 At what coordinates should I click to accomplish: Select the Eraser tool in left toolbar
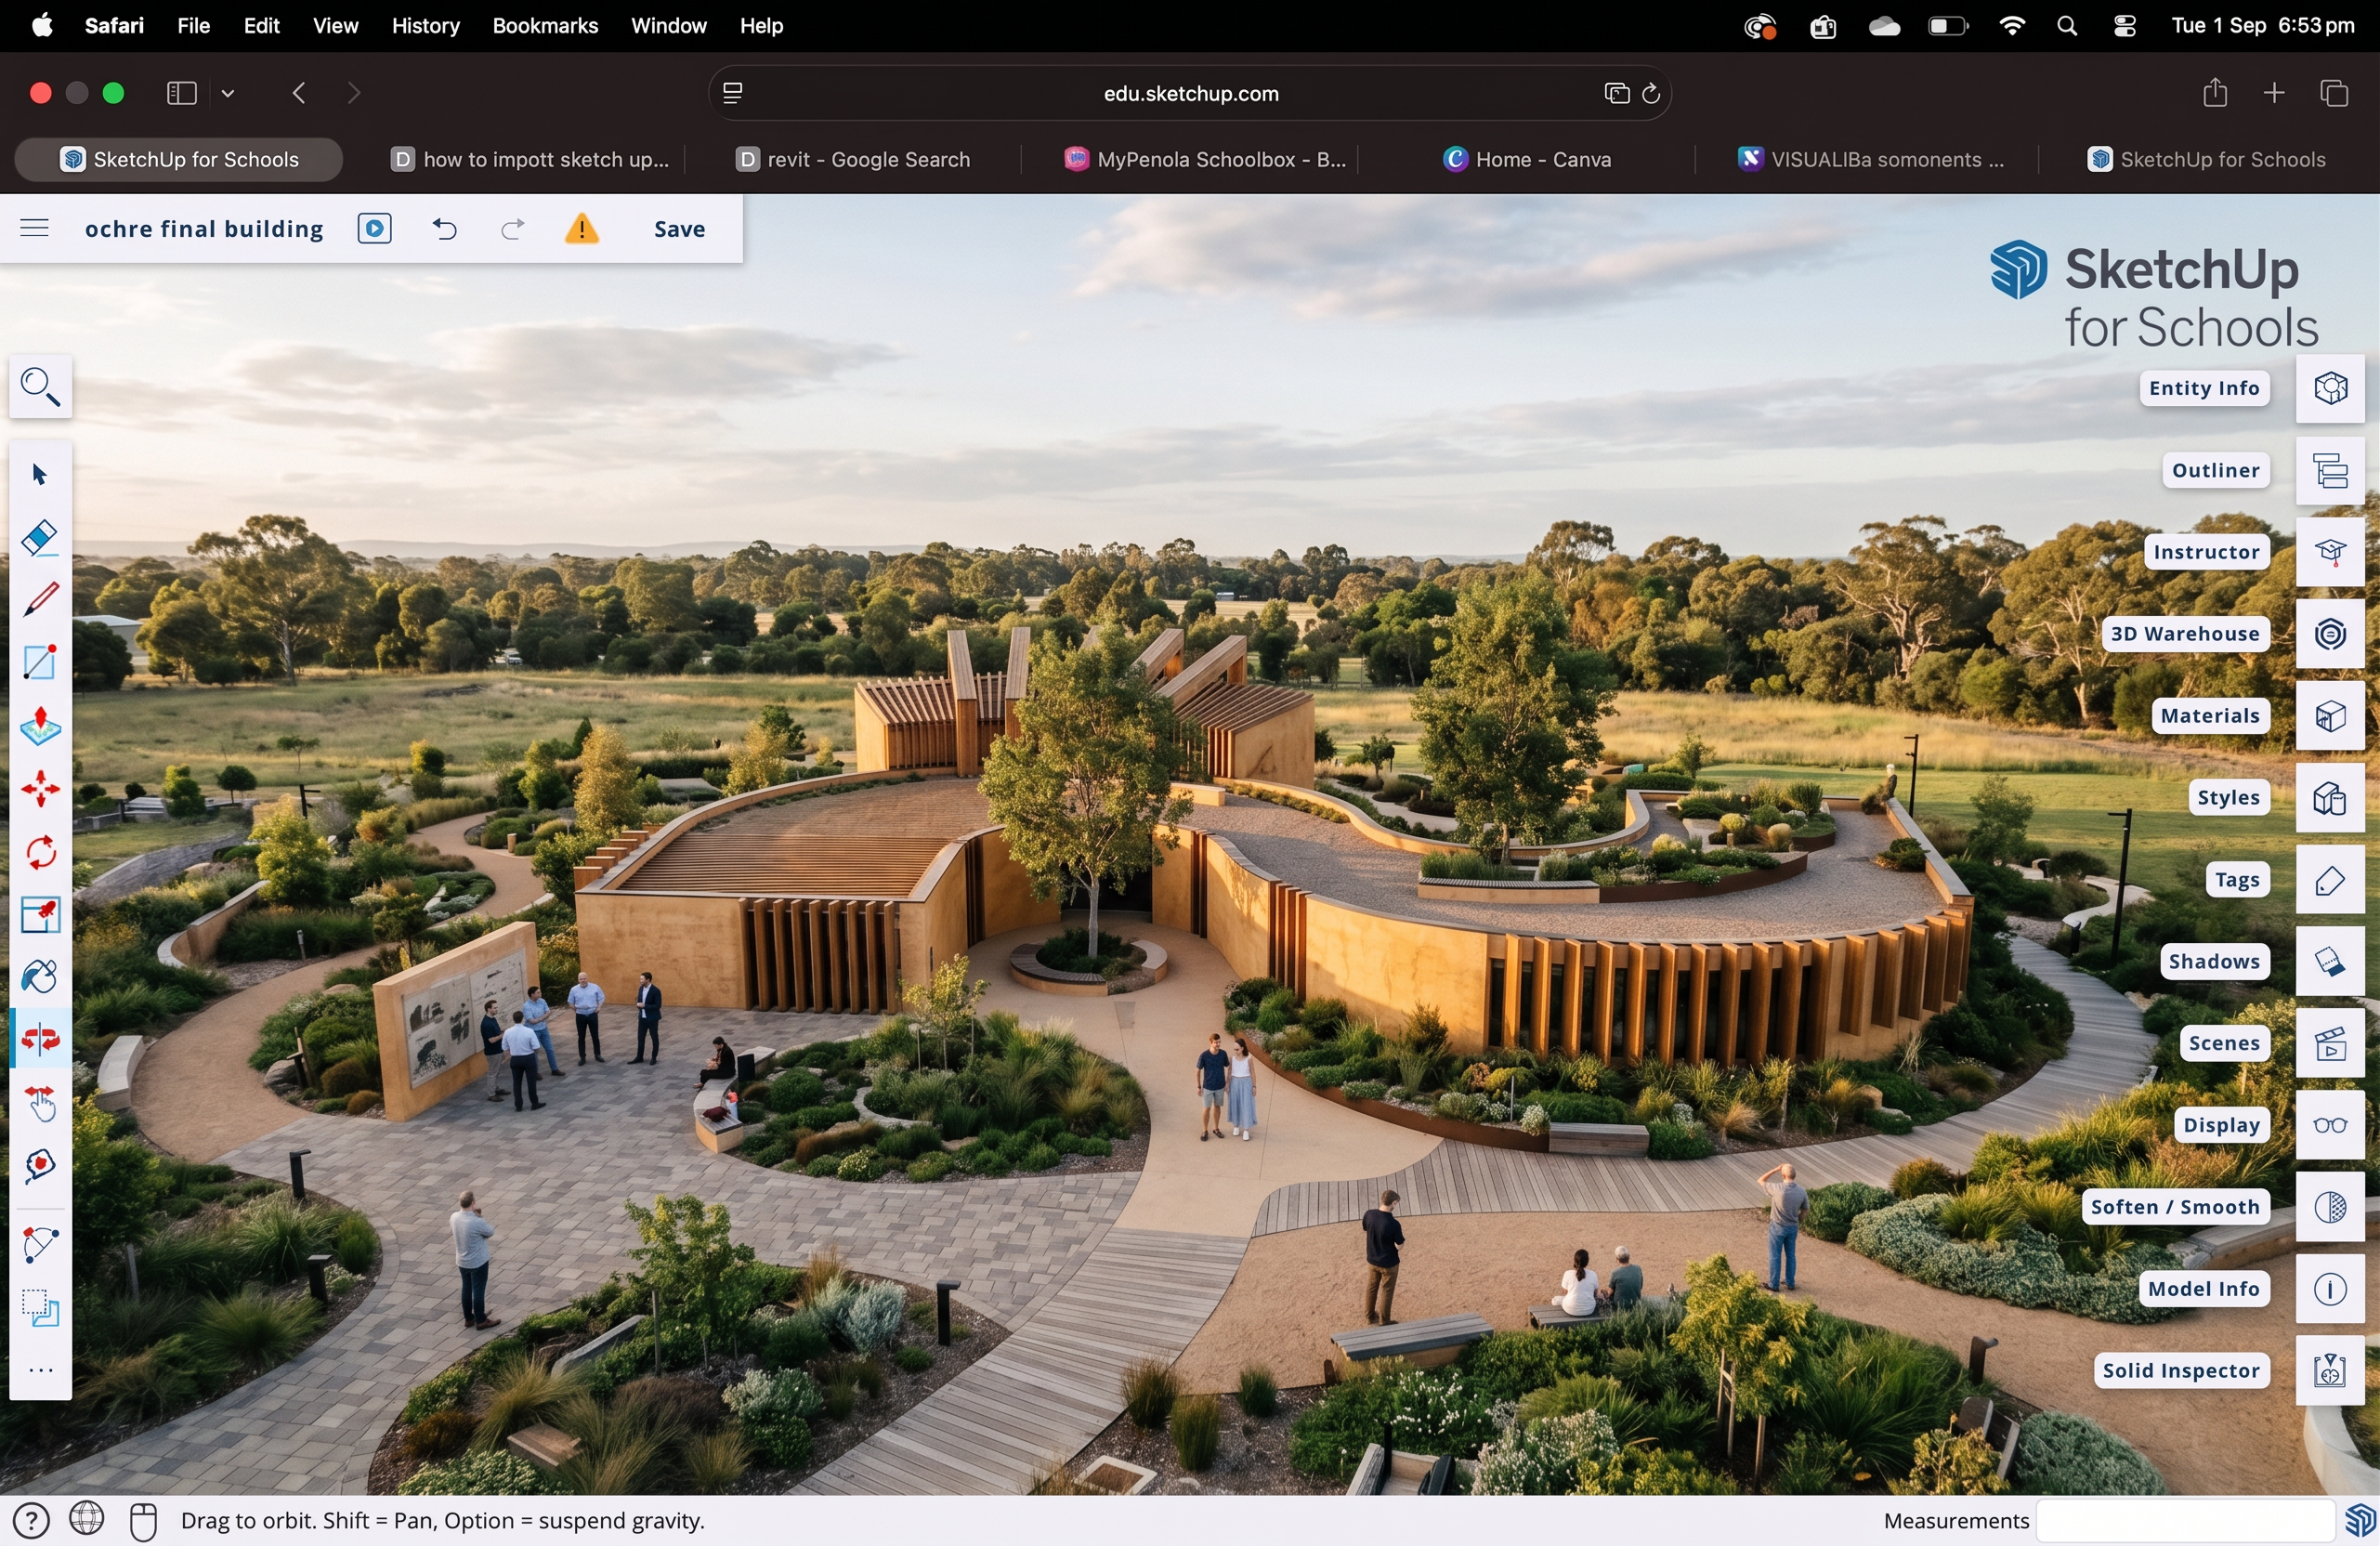[40, 538]
